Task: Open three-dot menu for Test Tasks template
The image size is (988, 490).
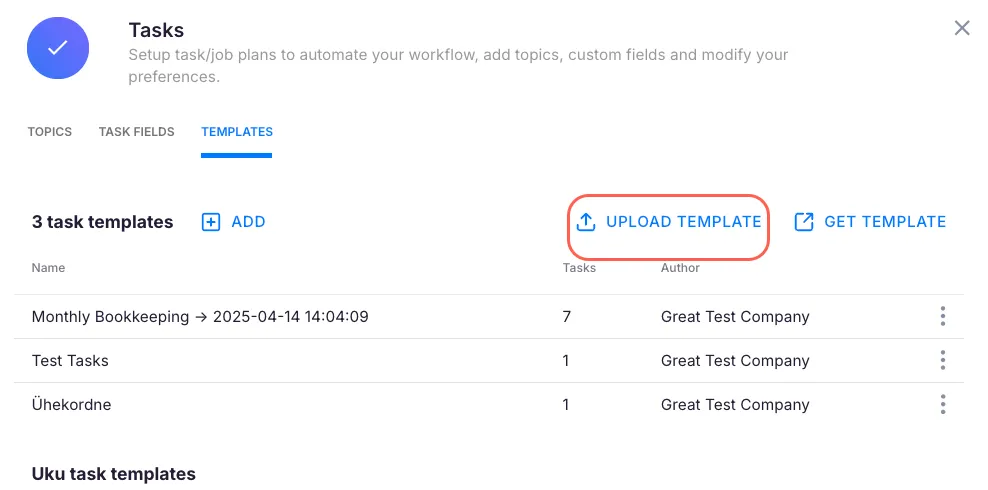Action: (942, 361)
